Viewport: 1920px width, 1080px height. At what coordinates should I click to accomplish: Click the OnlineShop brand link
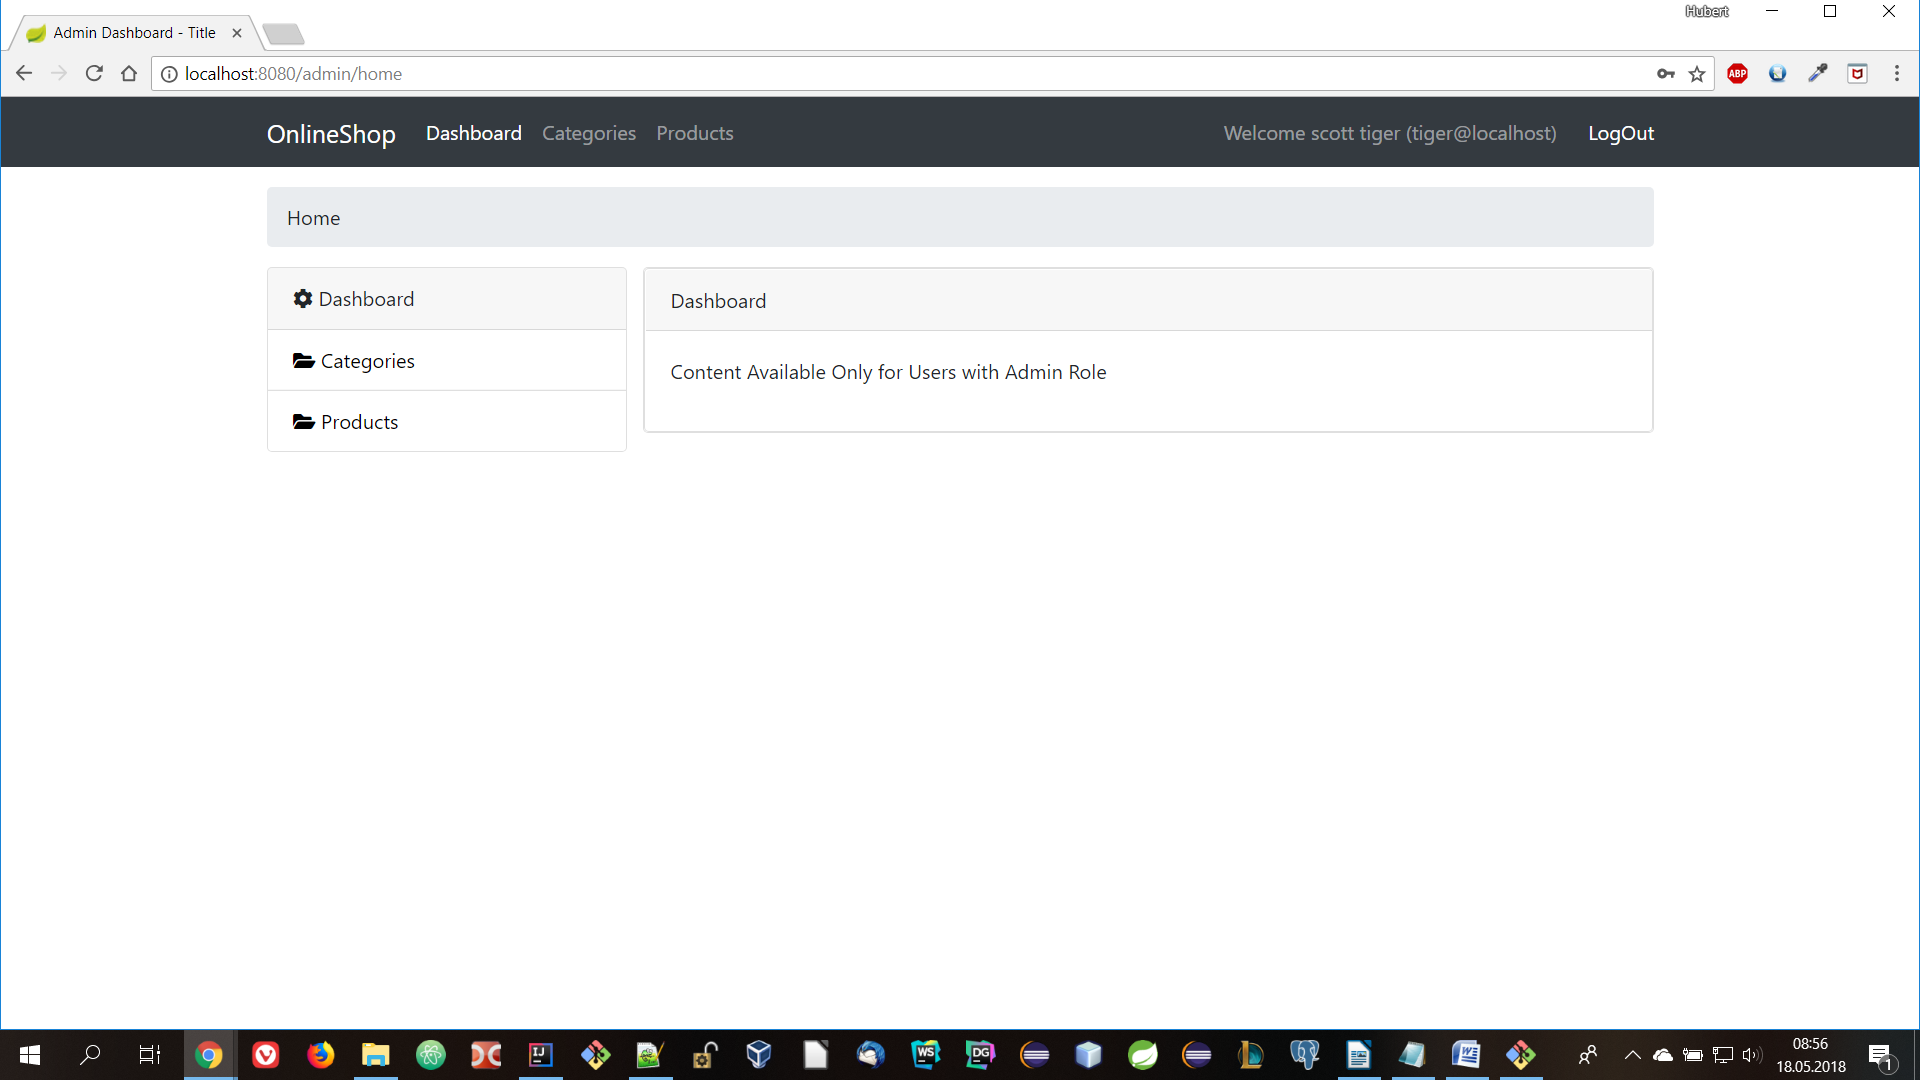tap(331, 134)
